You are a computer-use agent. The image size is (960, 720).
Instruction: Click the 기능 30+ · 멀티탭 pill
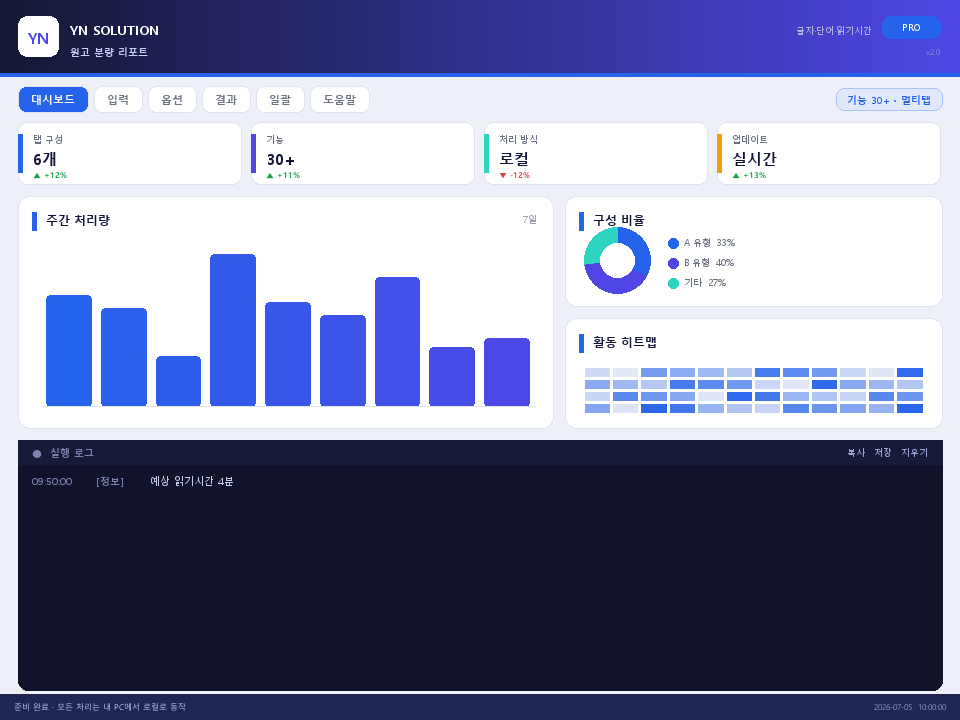coord(889,100)
